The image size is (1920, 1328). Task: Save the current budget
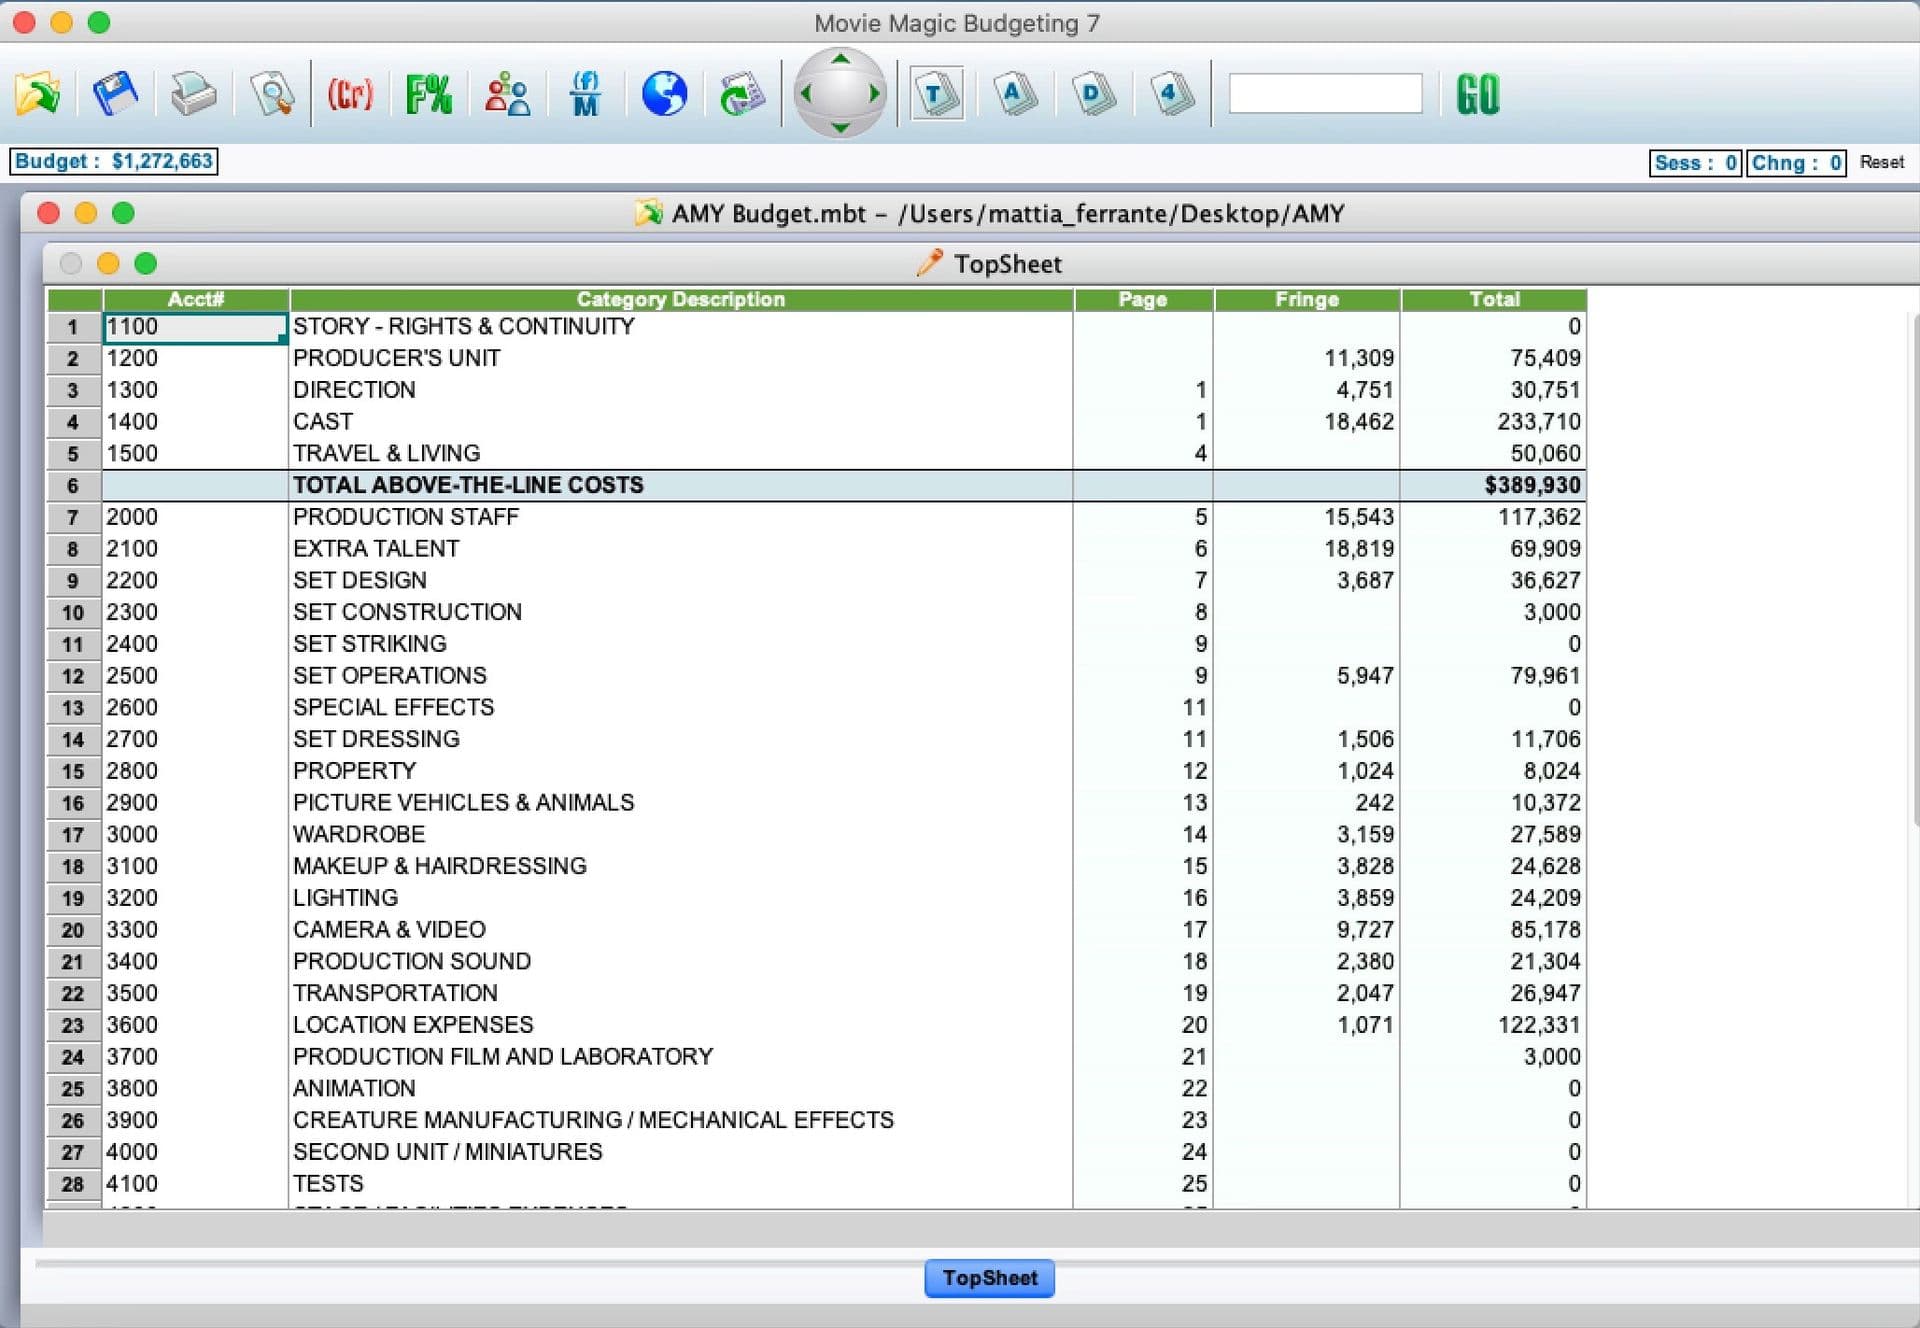tap(115, 93)
